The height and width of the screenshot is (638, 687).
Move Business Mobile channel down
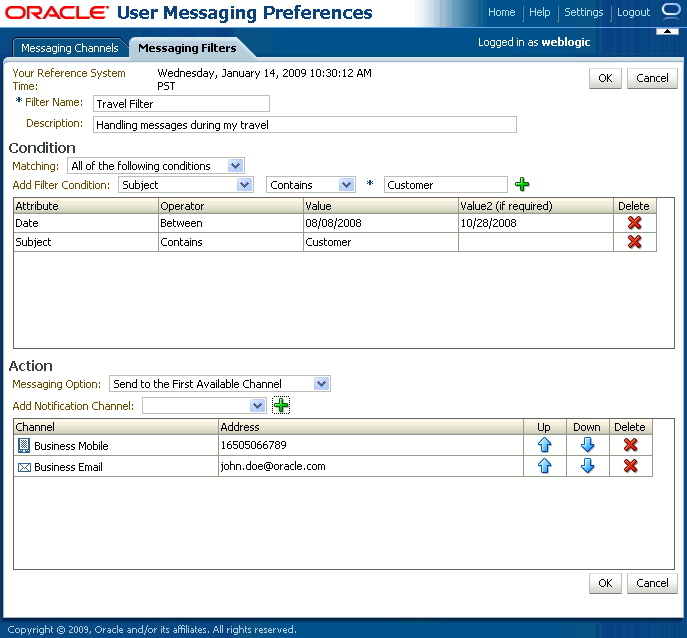(587, 445)
